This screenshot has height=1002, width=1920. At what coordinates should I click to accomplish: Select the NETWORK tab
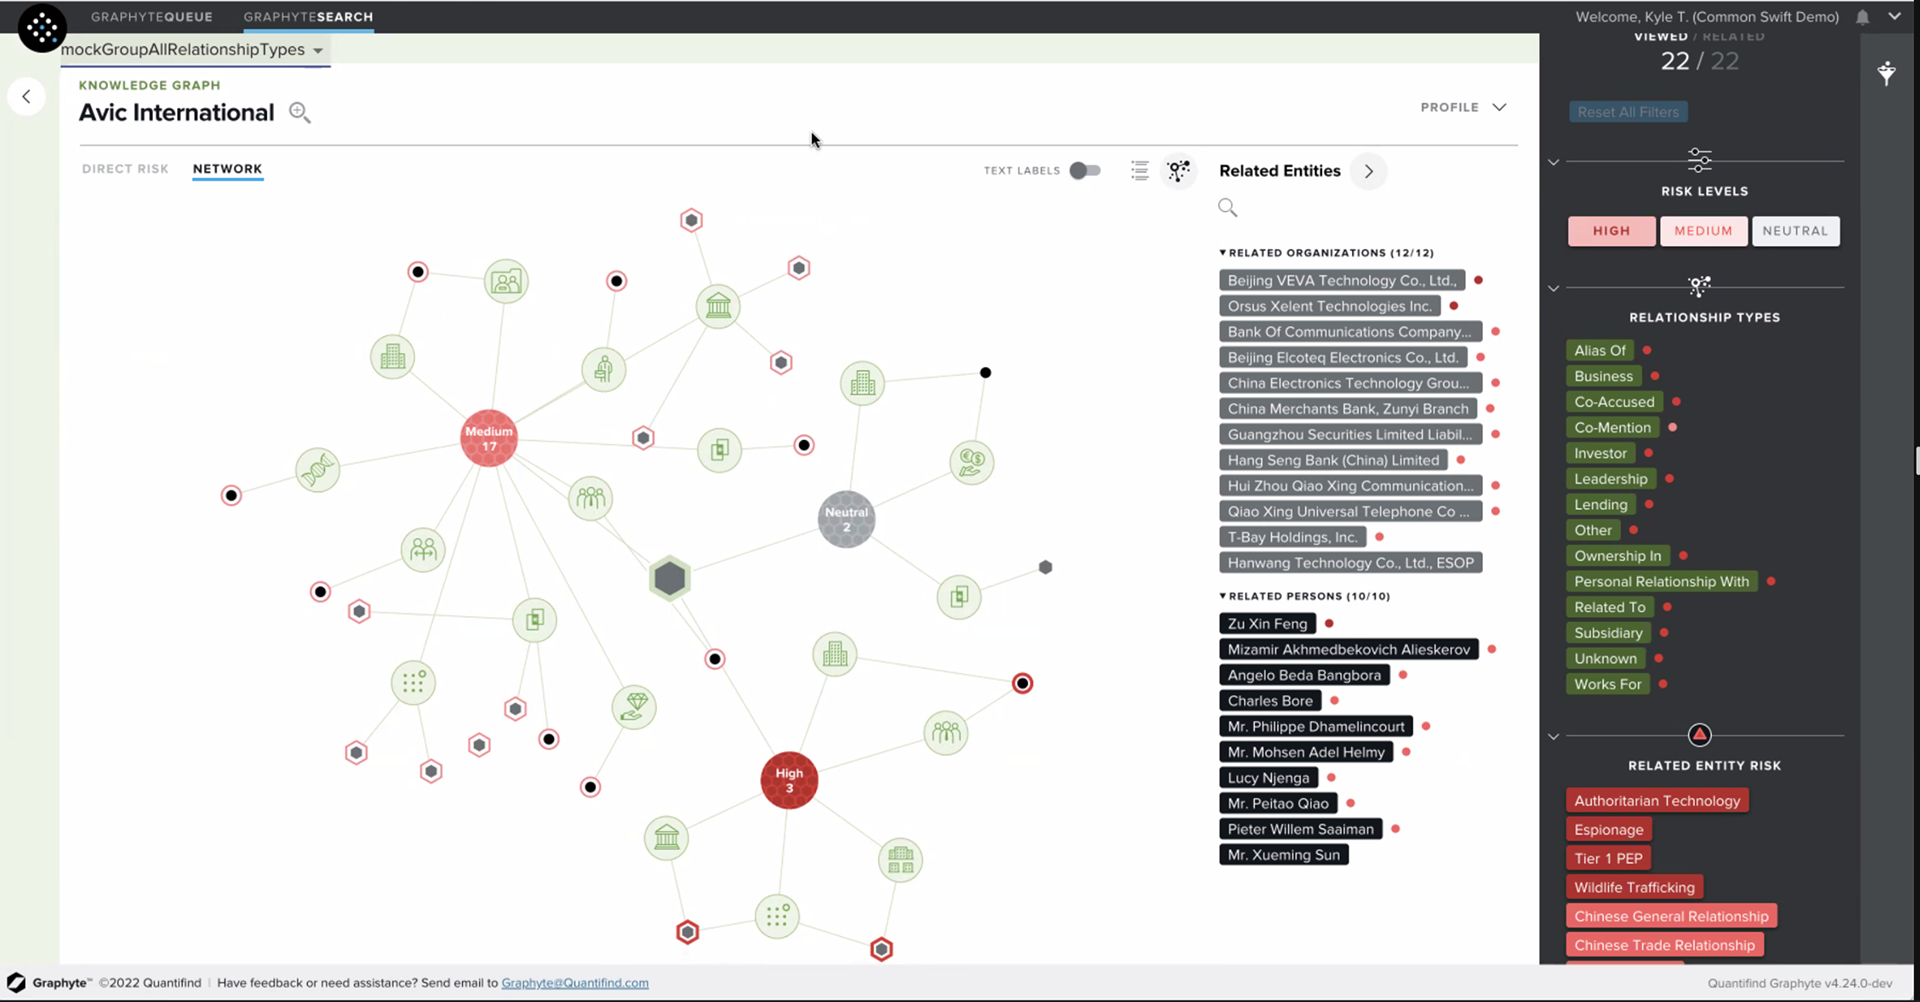227,169
